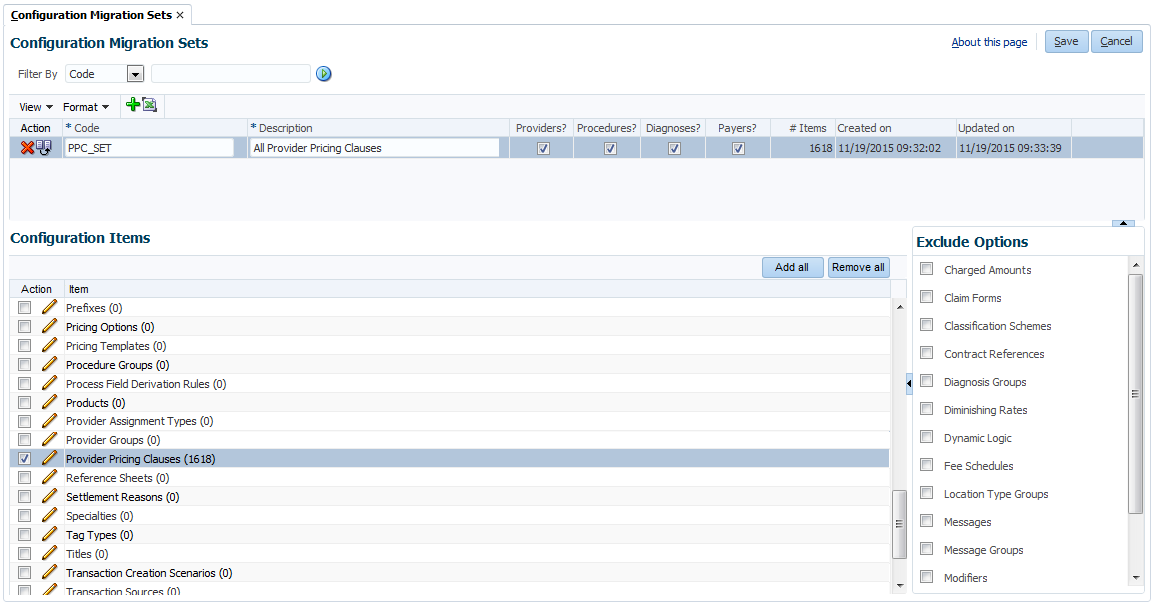1155x605 pixels.
Task: Collapse the Exclude Options side panel arrow
Action: tap(909, 383)
